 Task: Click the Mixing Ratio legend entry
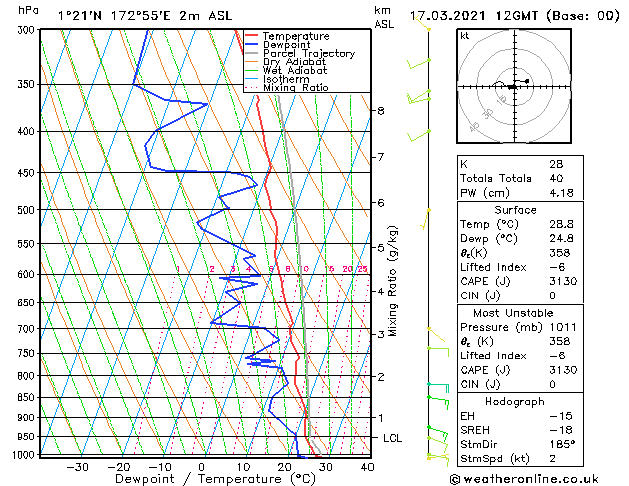coord(287,87)
